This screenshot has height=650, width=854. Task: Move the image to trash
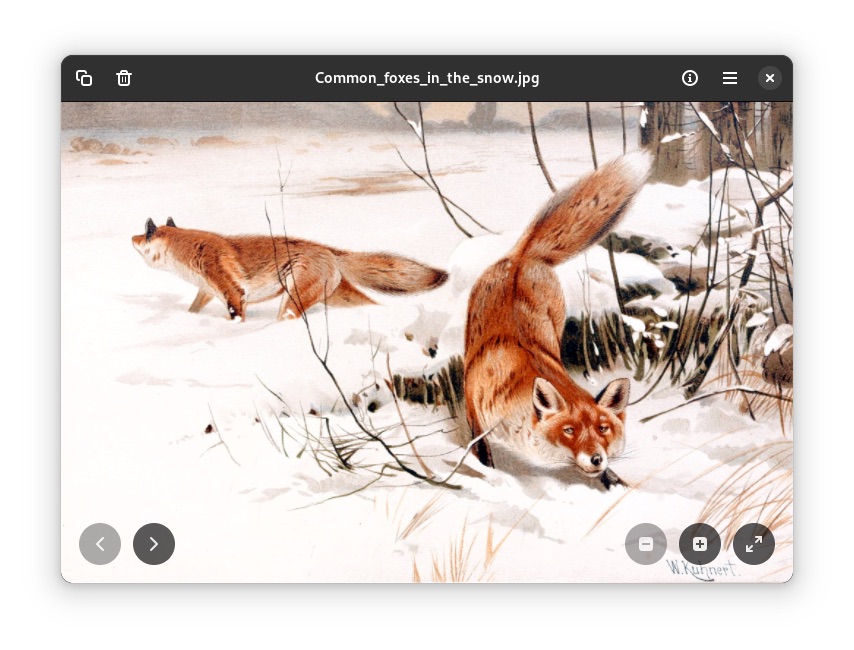[x=124, y=78]
